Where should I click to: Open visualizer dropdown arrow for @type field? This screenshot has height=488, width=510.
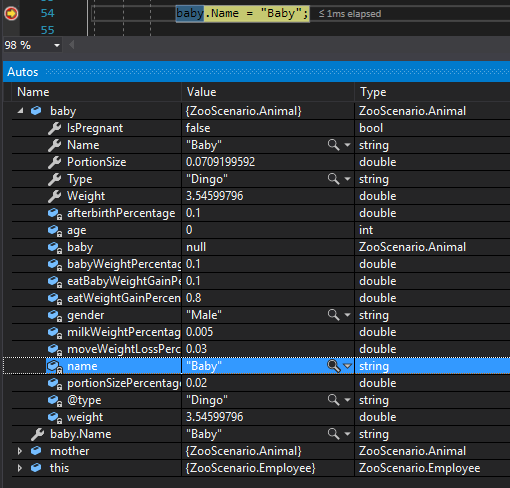(347, 400)
